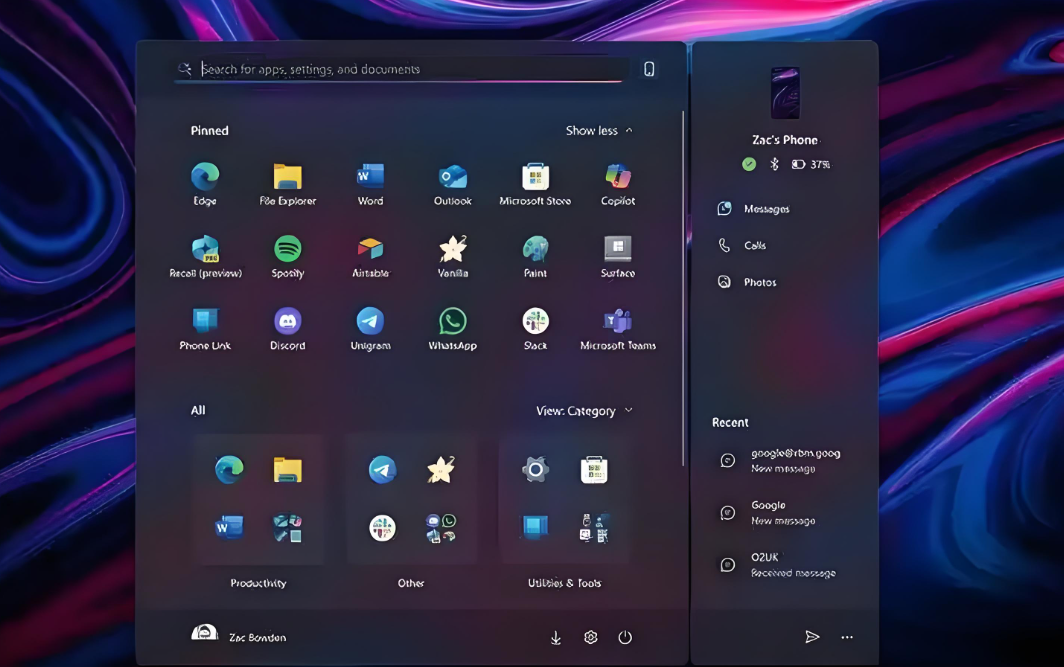
Task: Open Messages in phone panel
Action: [x=766, y=209]
